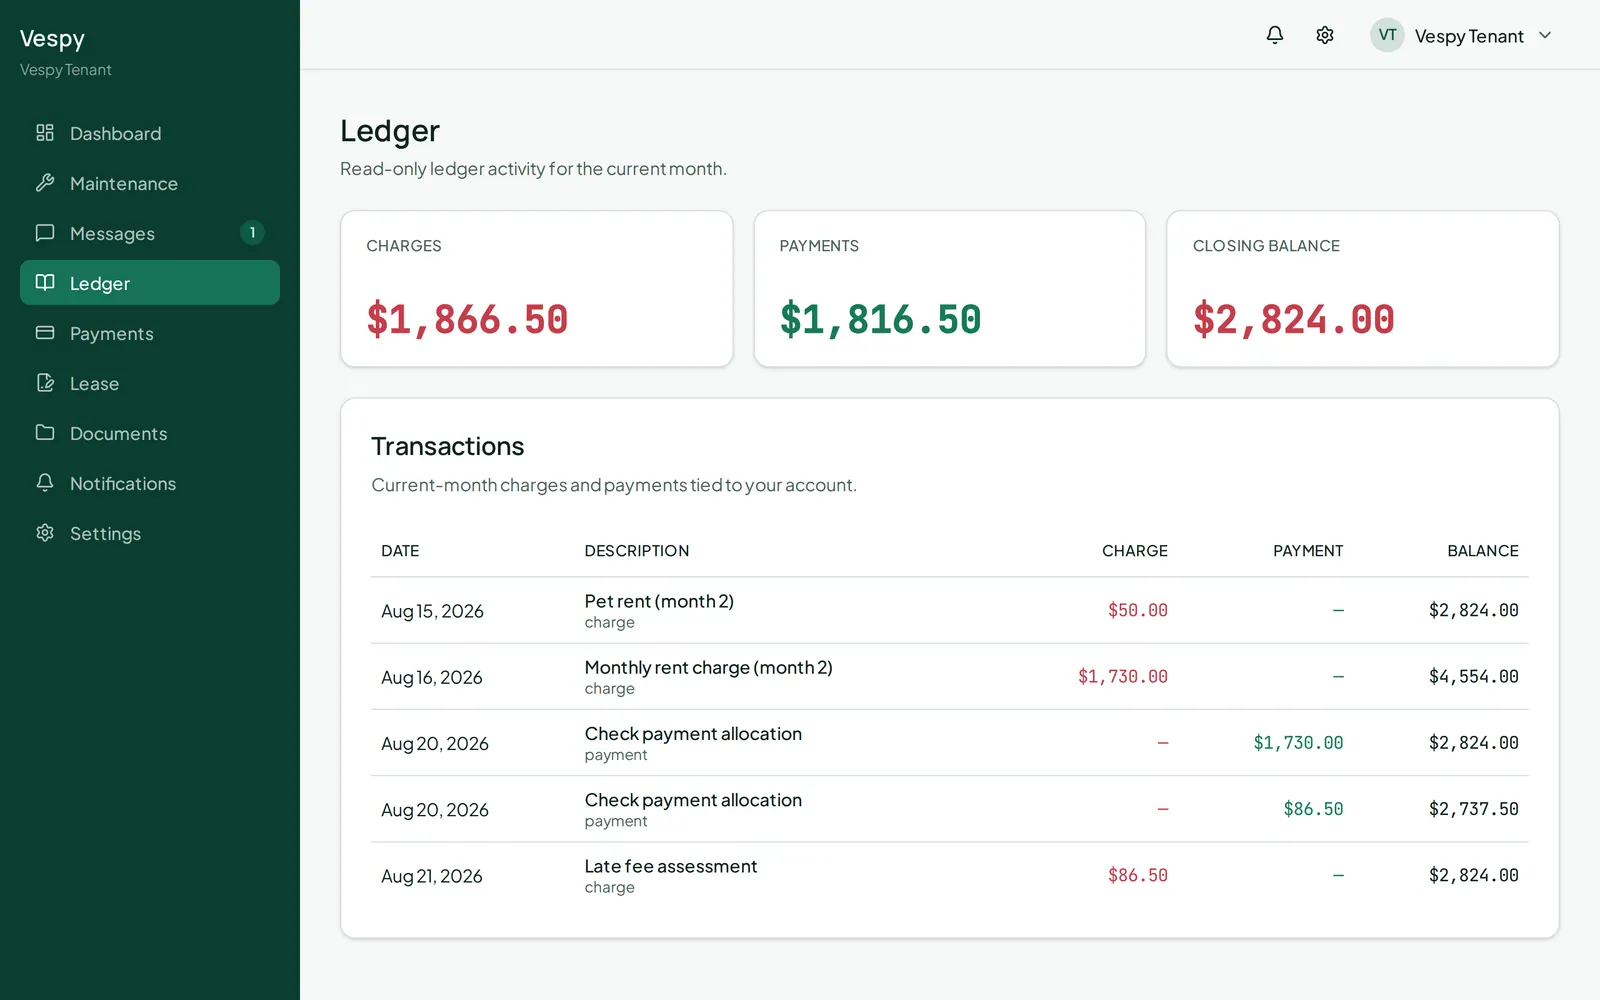The height and width of the screenshot is (1000, 1600).
Task: Click the $1,730.00 charge amount in red
Action: (x=1123, y=676)
